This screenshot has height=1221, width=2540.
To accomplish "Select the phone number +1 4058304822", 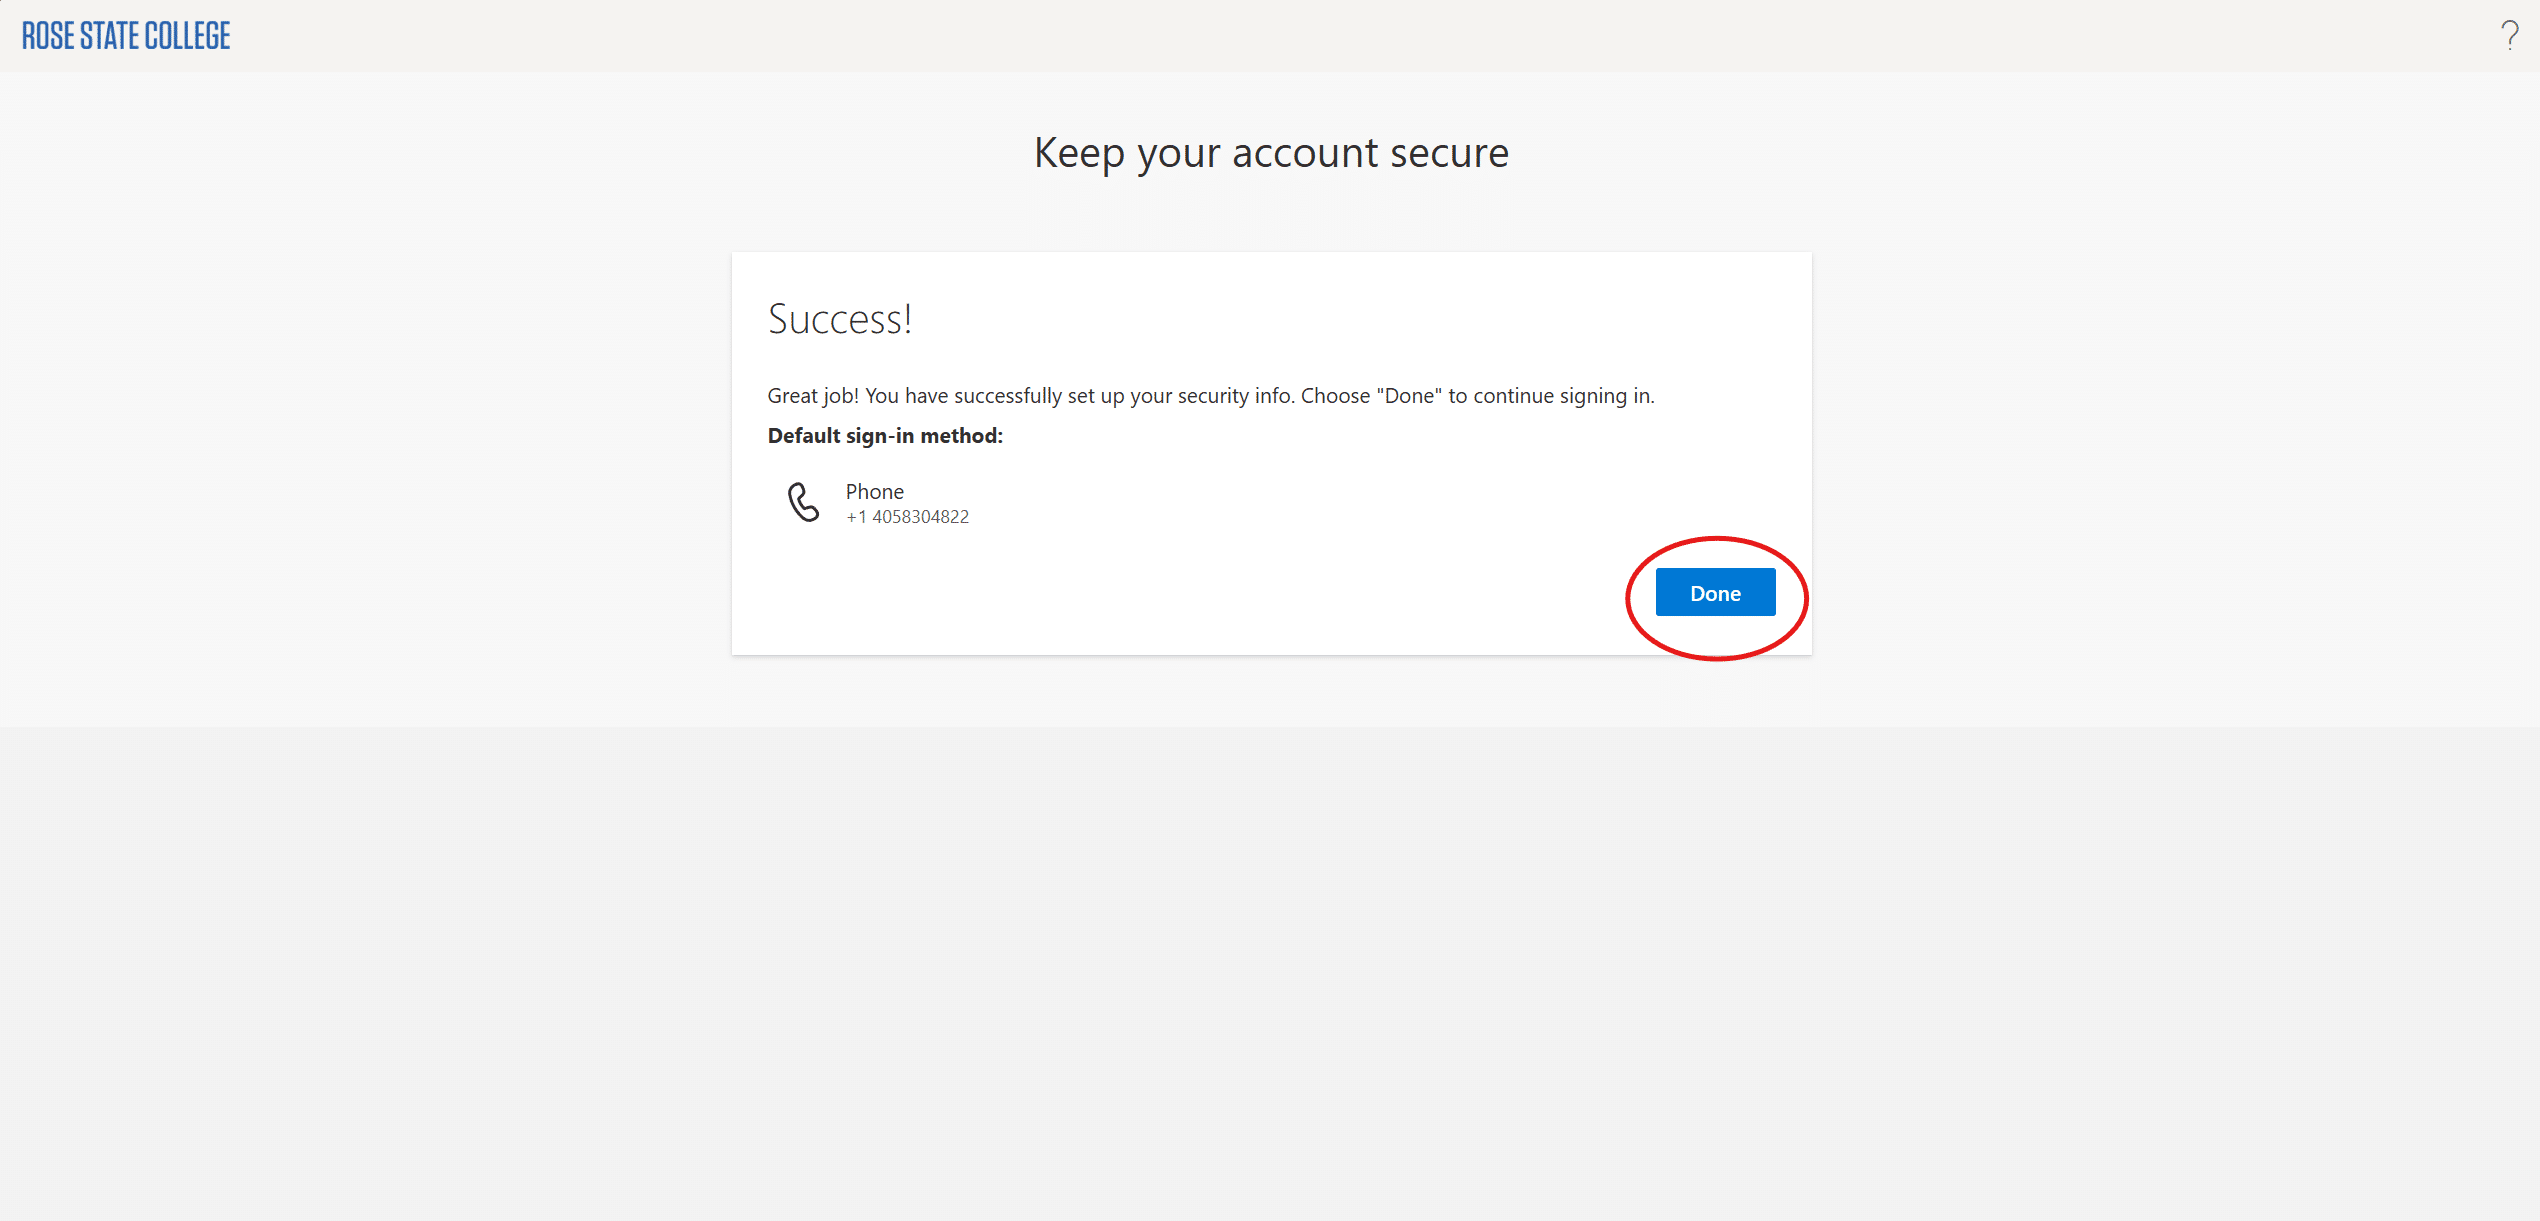I will [x=906, y=517].
